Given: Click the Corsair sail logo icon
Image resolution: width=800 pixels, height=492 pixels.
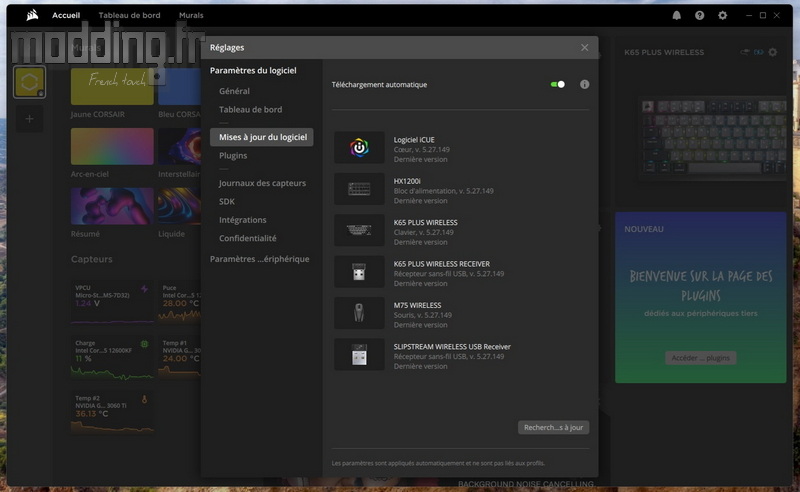Looking at the screenshot, I should [x=32, y=15].
